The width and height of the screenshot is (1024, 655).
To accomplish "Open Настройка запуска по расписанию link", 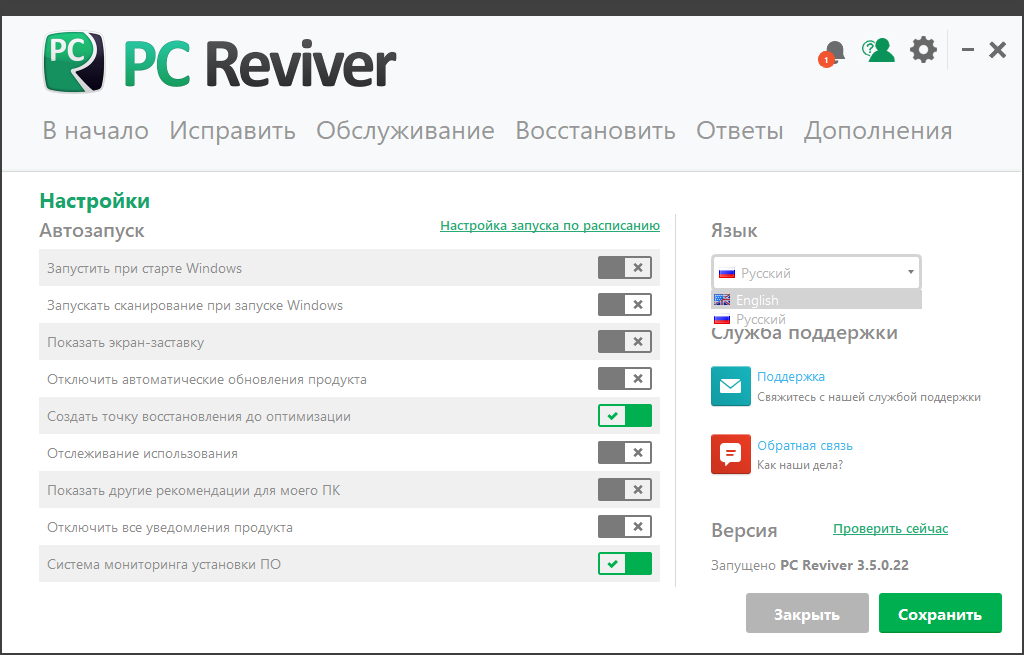I will pos(550,225).
